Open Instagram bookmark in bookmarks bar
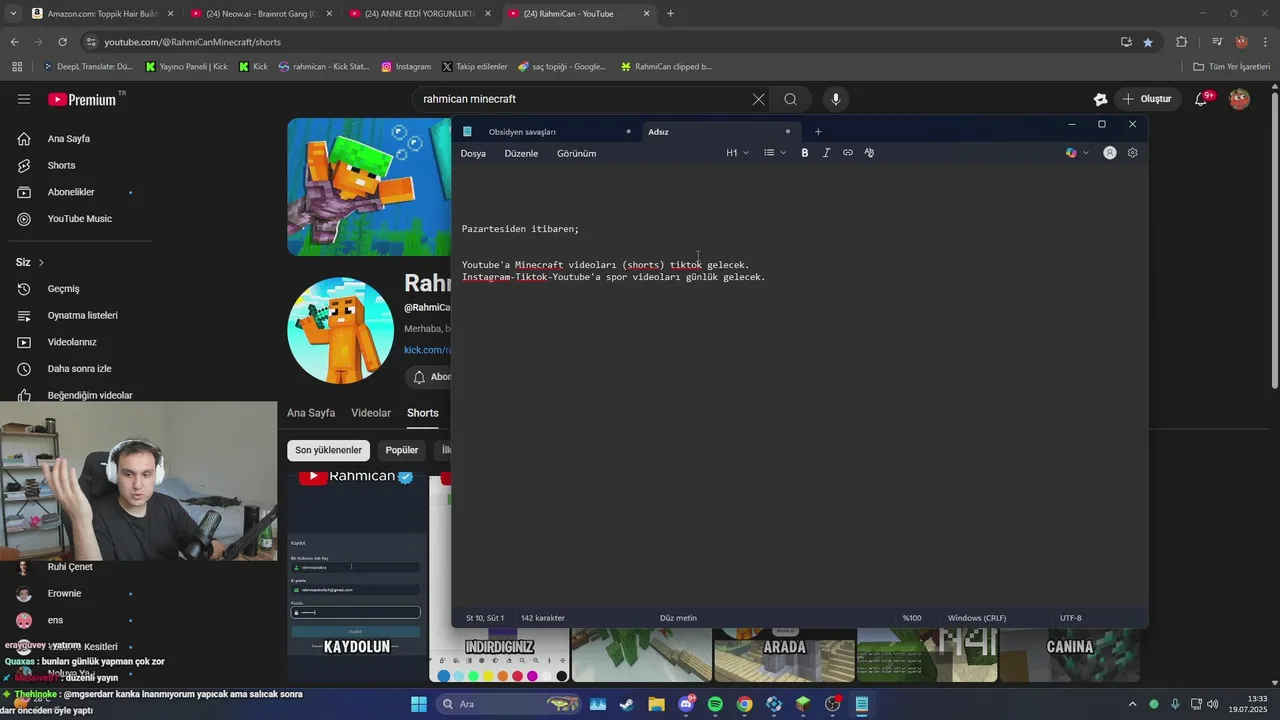 point(406,67)
